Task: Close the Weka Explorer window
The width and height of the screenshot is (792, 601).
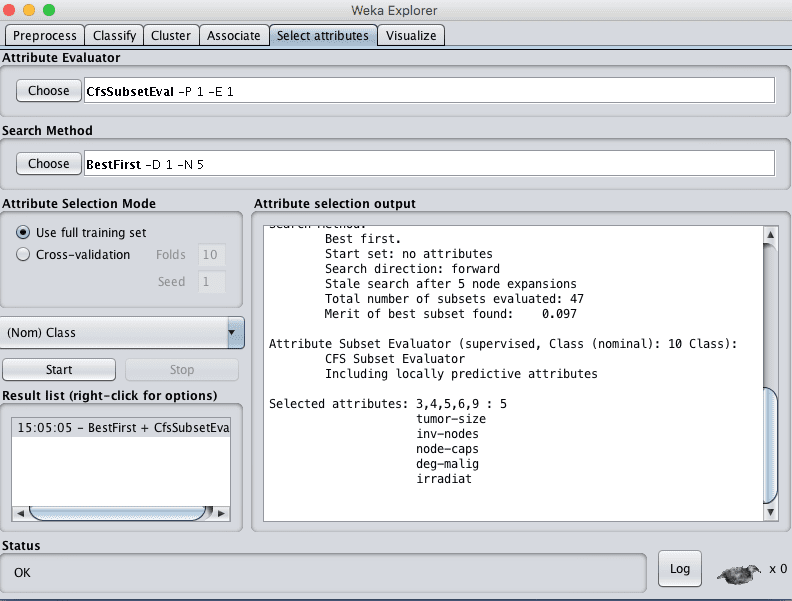Action: [9, 10]
